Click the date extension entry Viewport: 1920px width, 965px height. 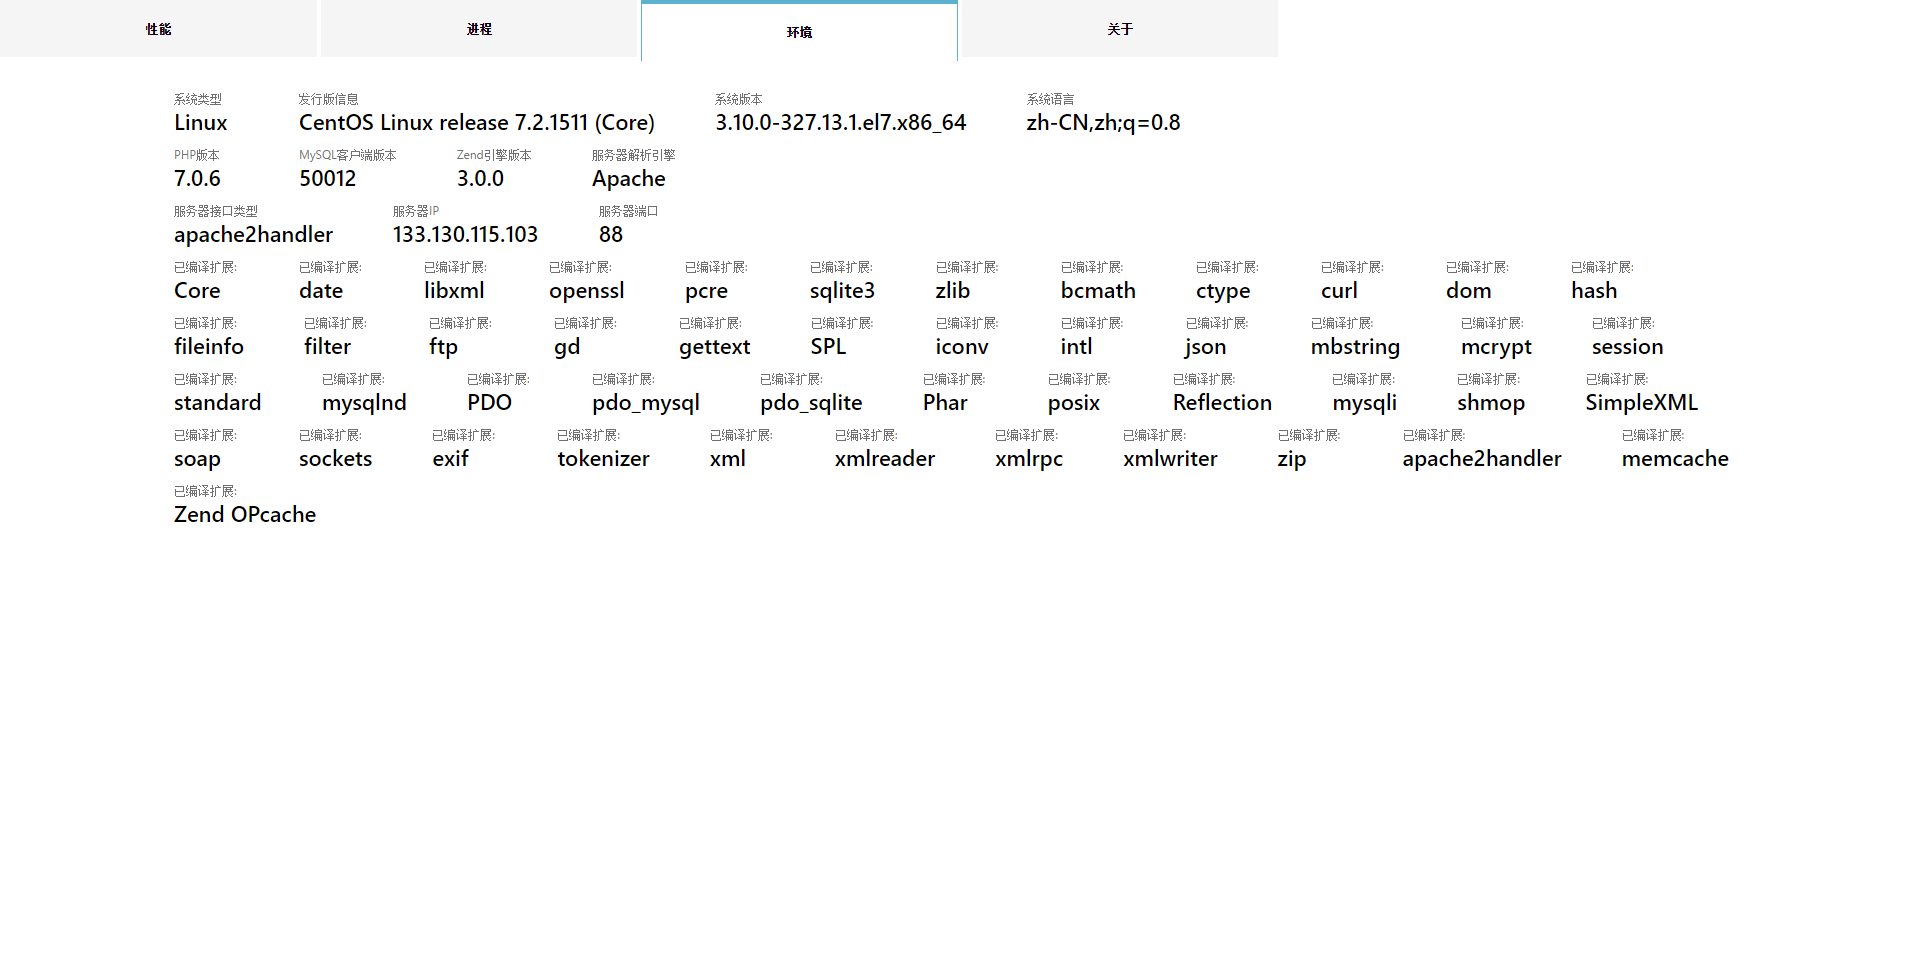(321, 291)
